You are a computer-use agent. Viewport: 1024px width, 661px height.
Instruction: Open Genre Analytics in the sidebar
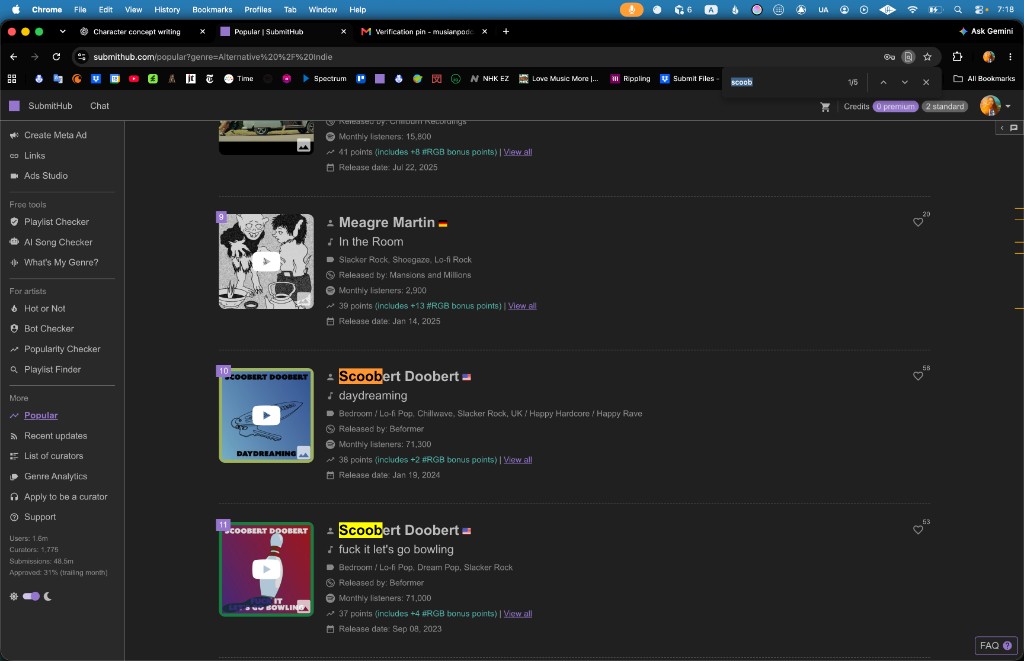coord(55,476)
